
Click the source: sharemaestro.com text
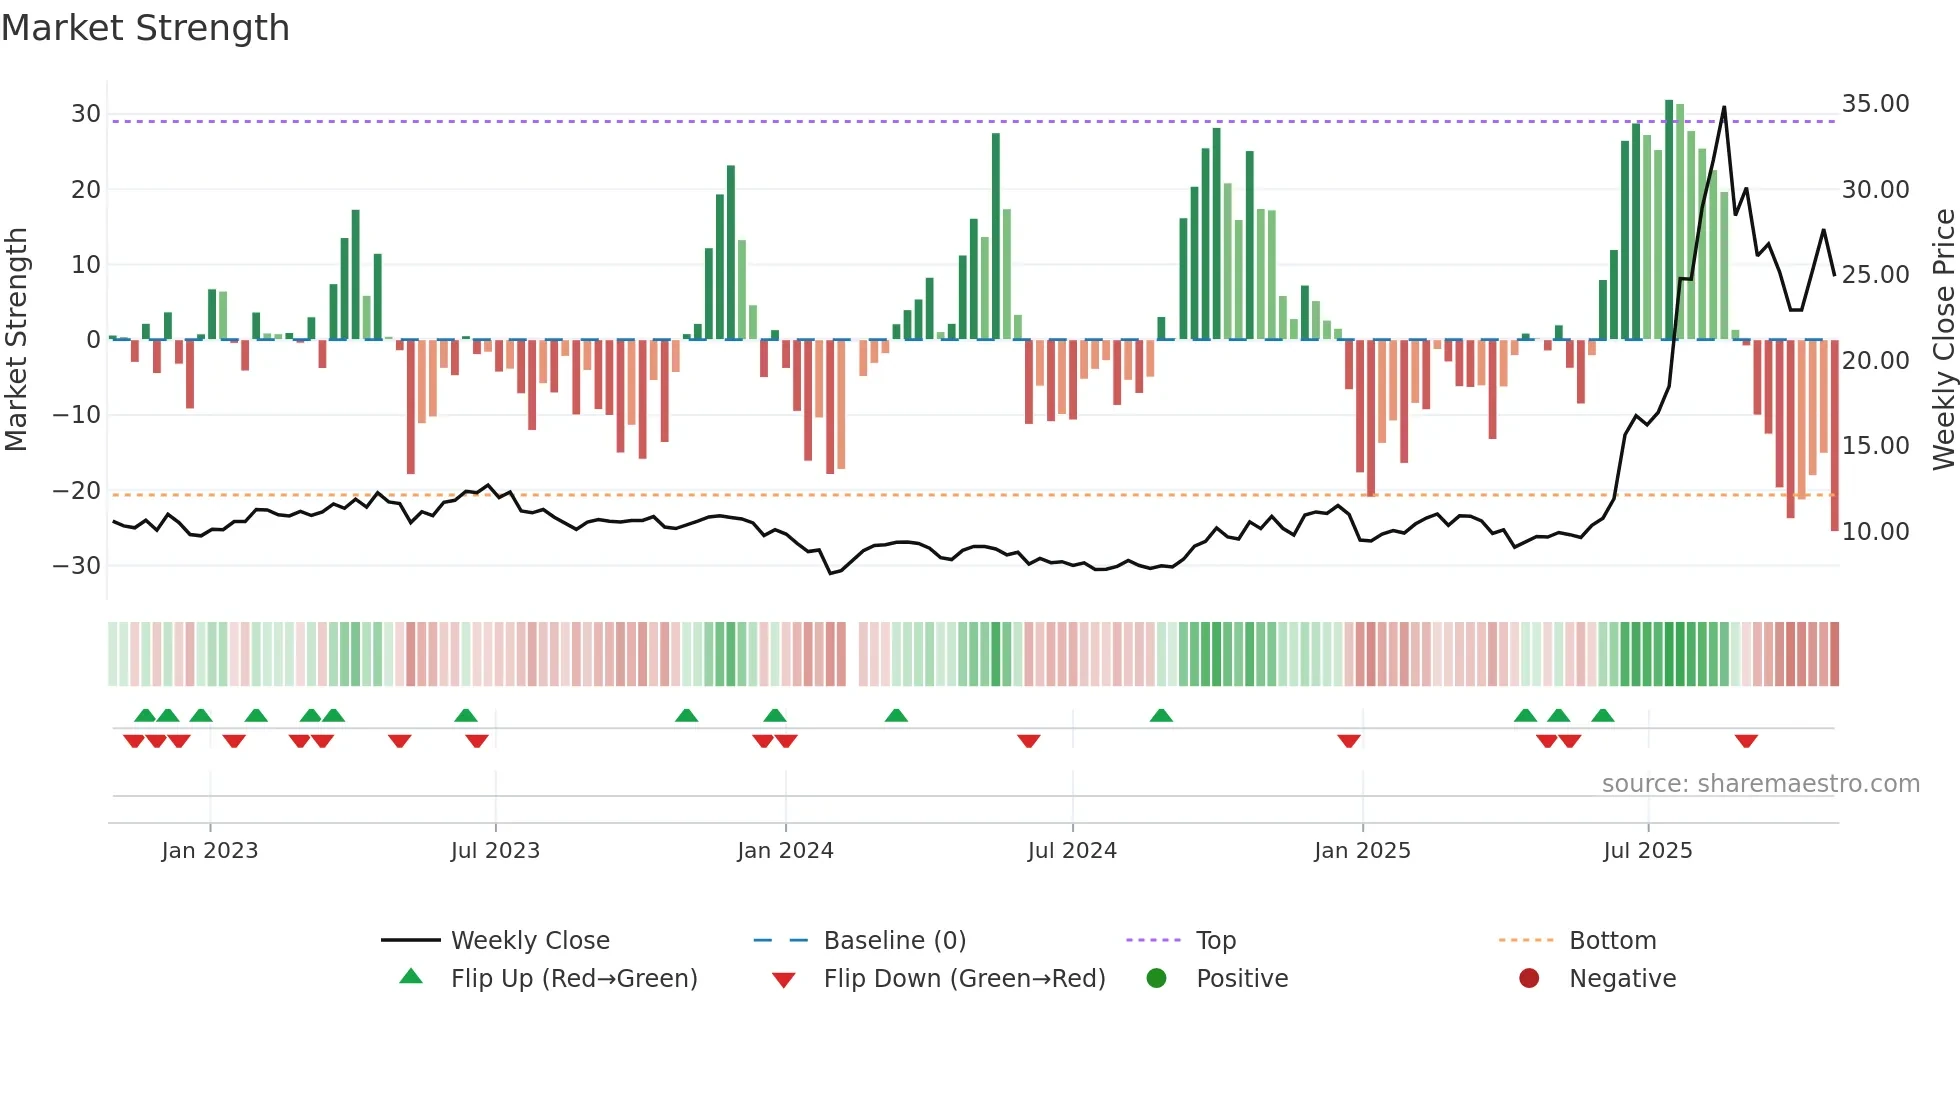click(x=1760, y=783)
